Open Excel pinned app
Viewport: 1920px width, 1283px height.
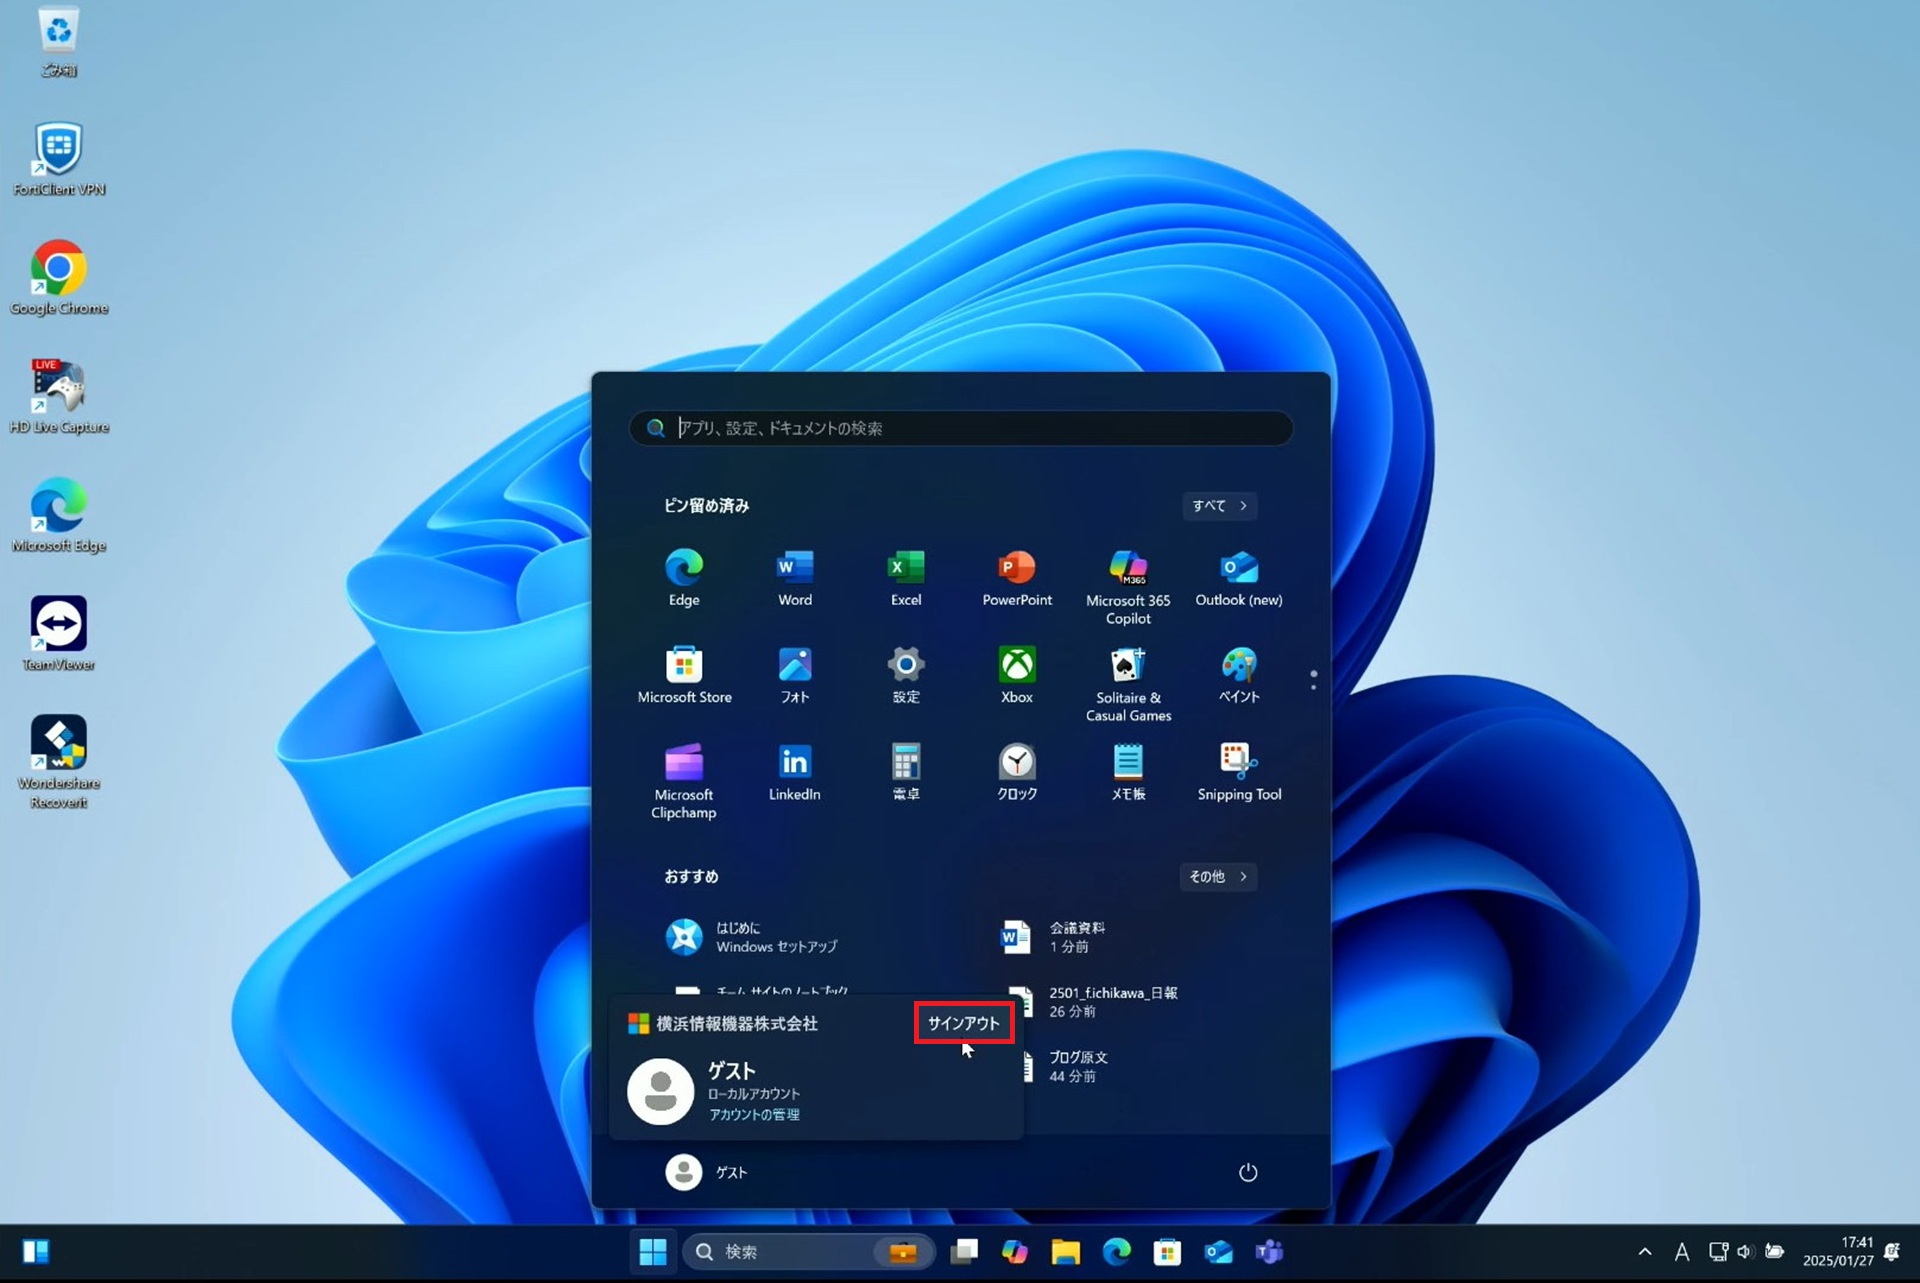point(906,578)
